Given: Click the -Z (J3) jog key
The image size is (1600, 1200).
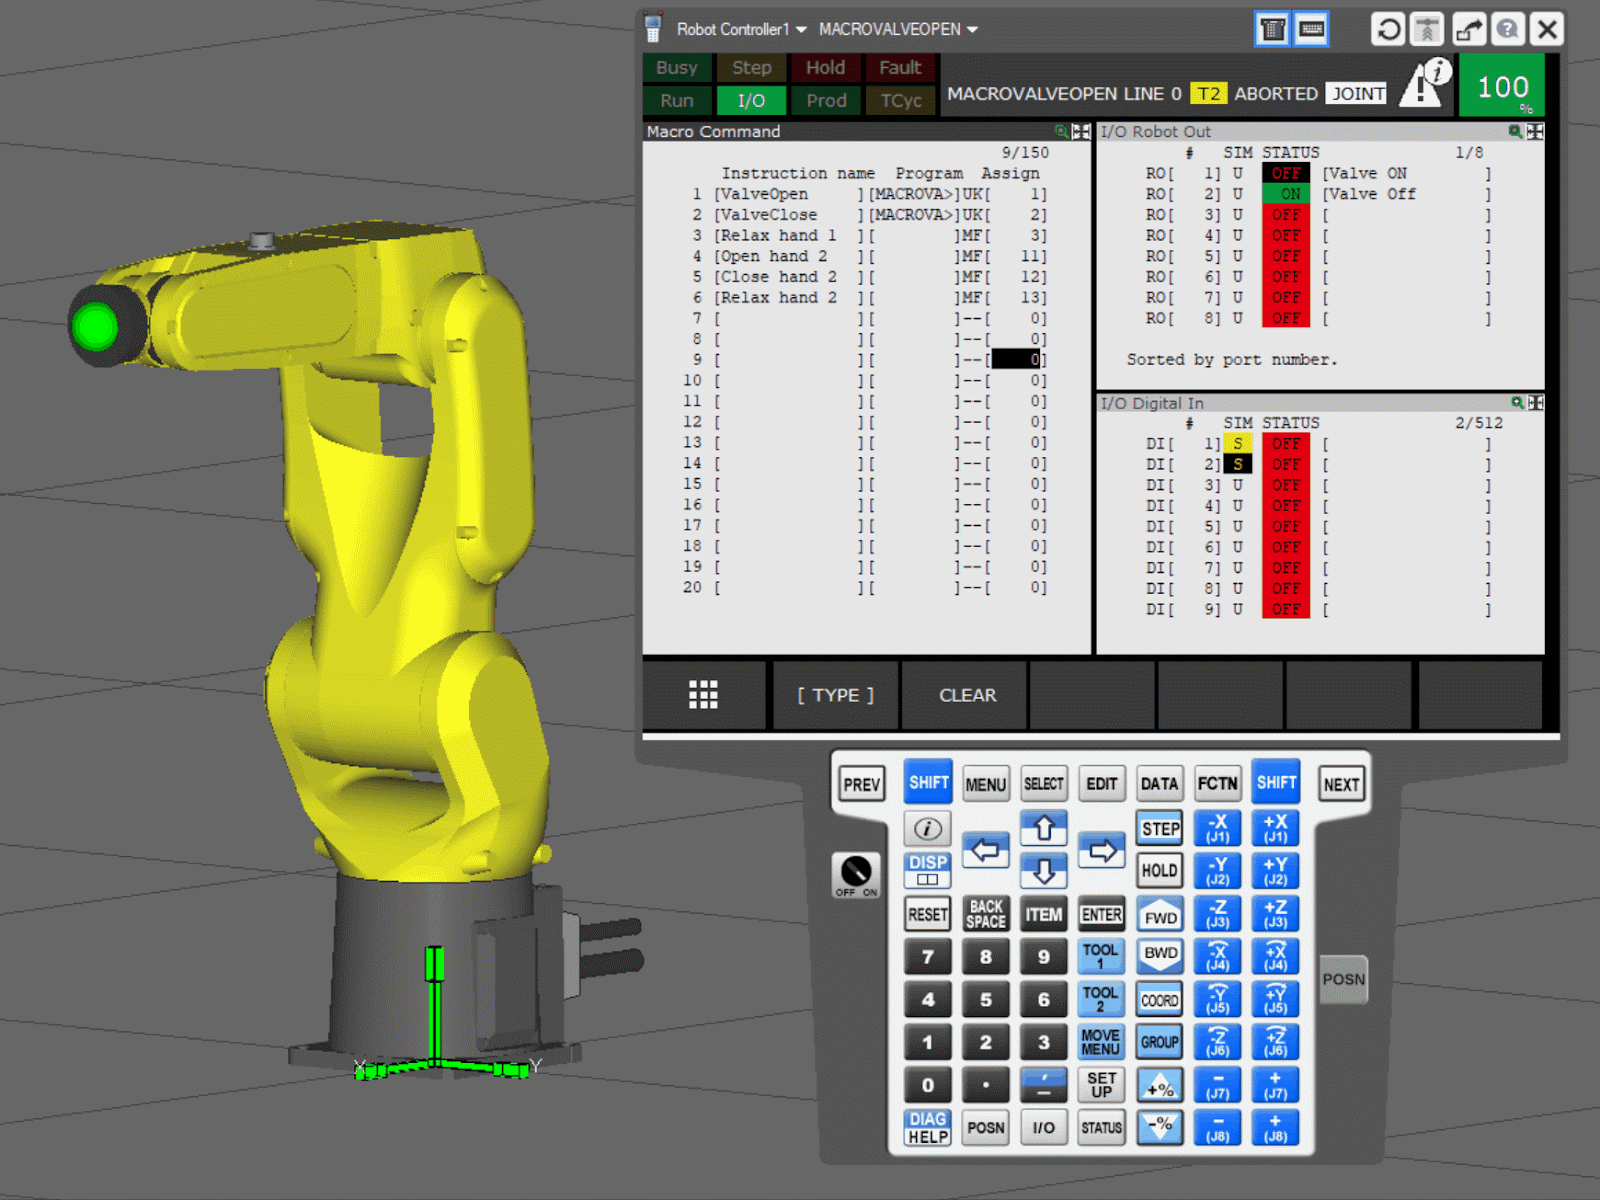Looking at the screenshot, I should [1217, 914].
